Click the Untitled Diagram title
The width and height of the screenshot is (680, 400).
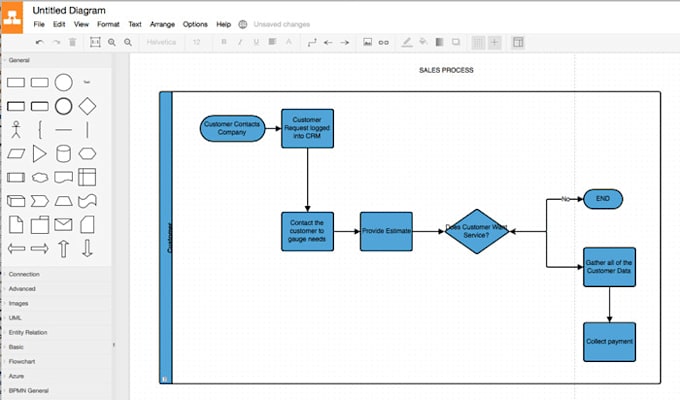pyautogui.click(x=69, y=10)
